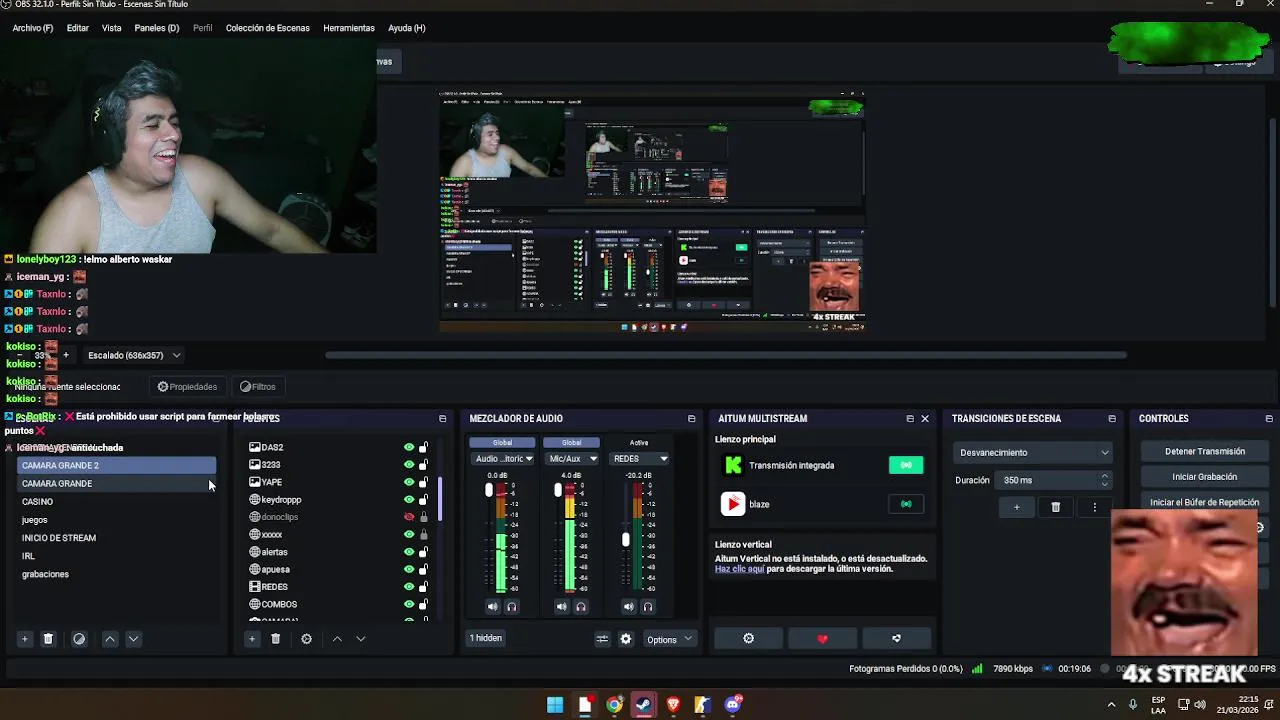Open Archivo menu
This screenshot has width=1280, height=720.
click(x=33, y=28)
